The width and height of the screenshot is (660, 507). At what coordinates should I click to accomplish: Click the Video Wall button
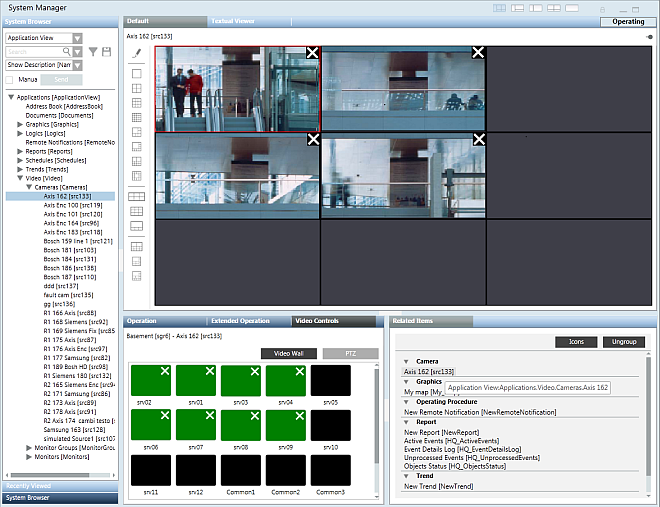(x=288, y=353)
